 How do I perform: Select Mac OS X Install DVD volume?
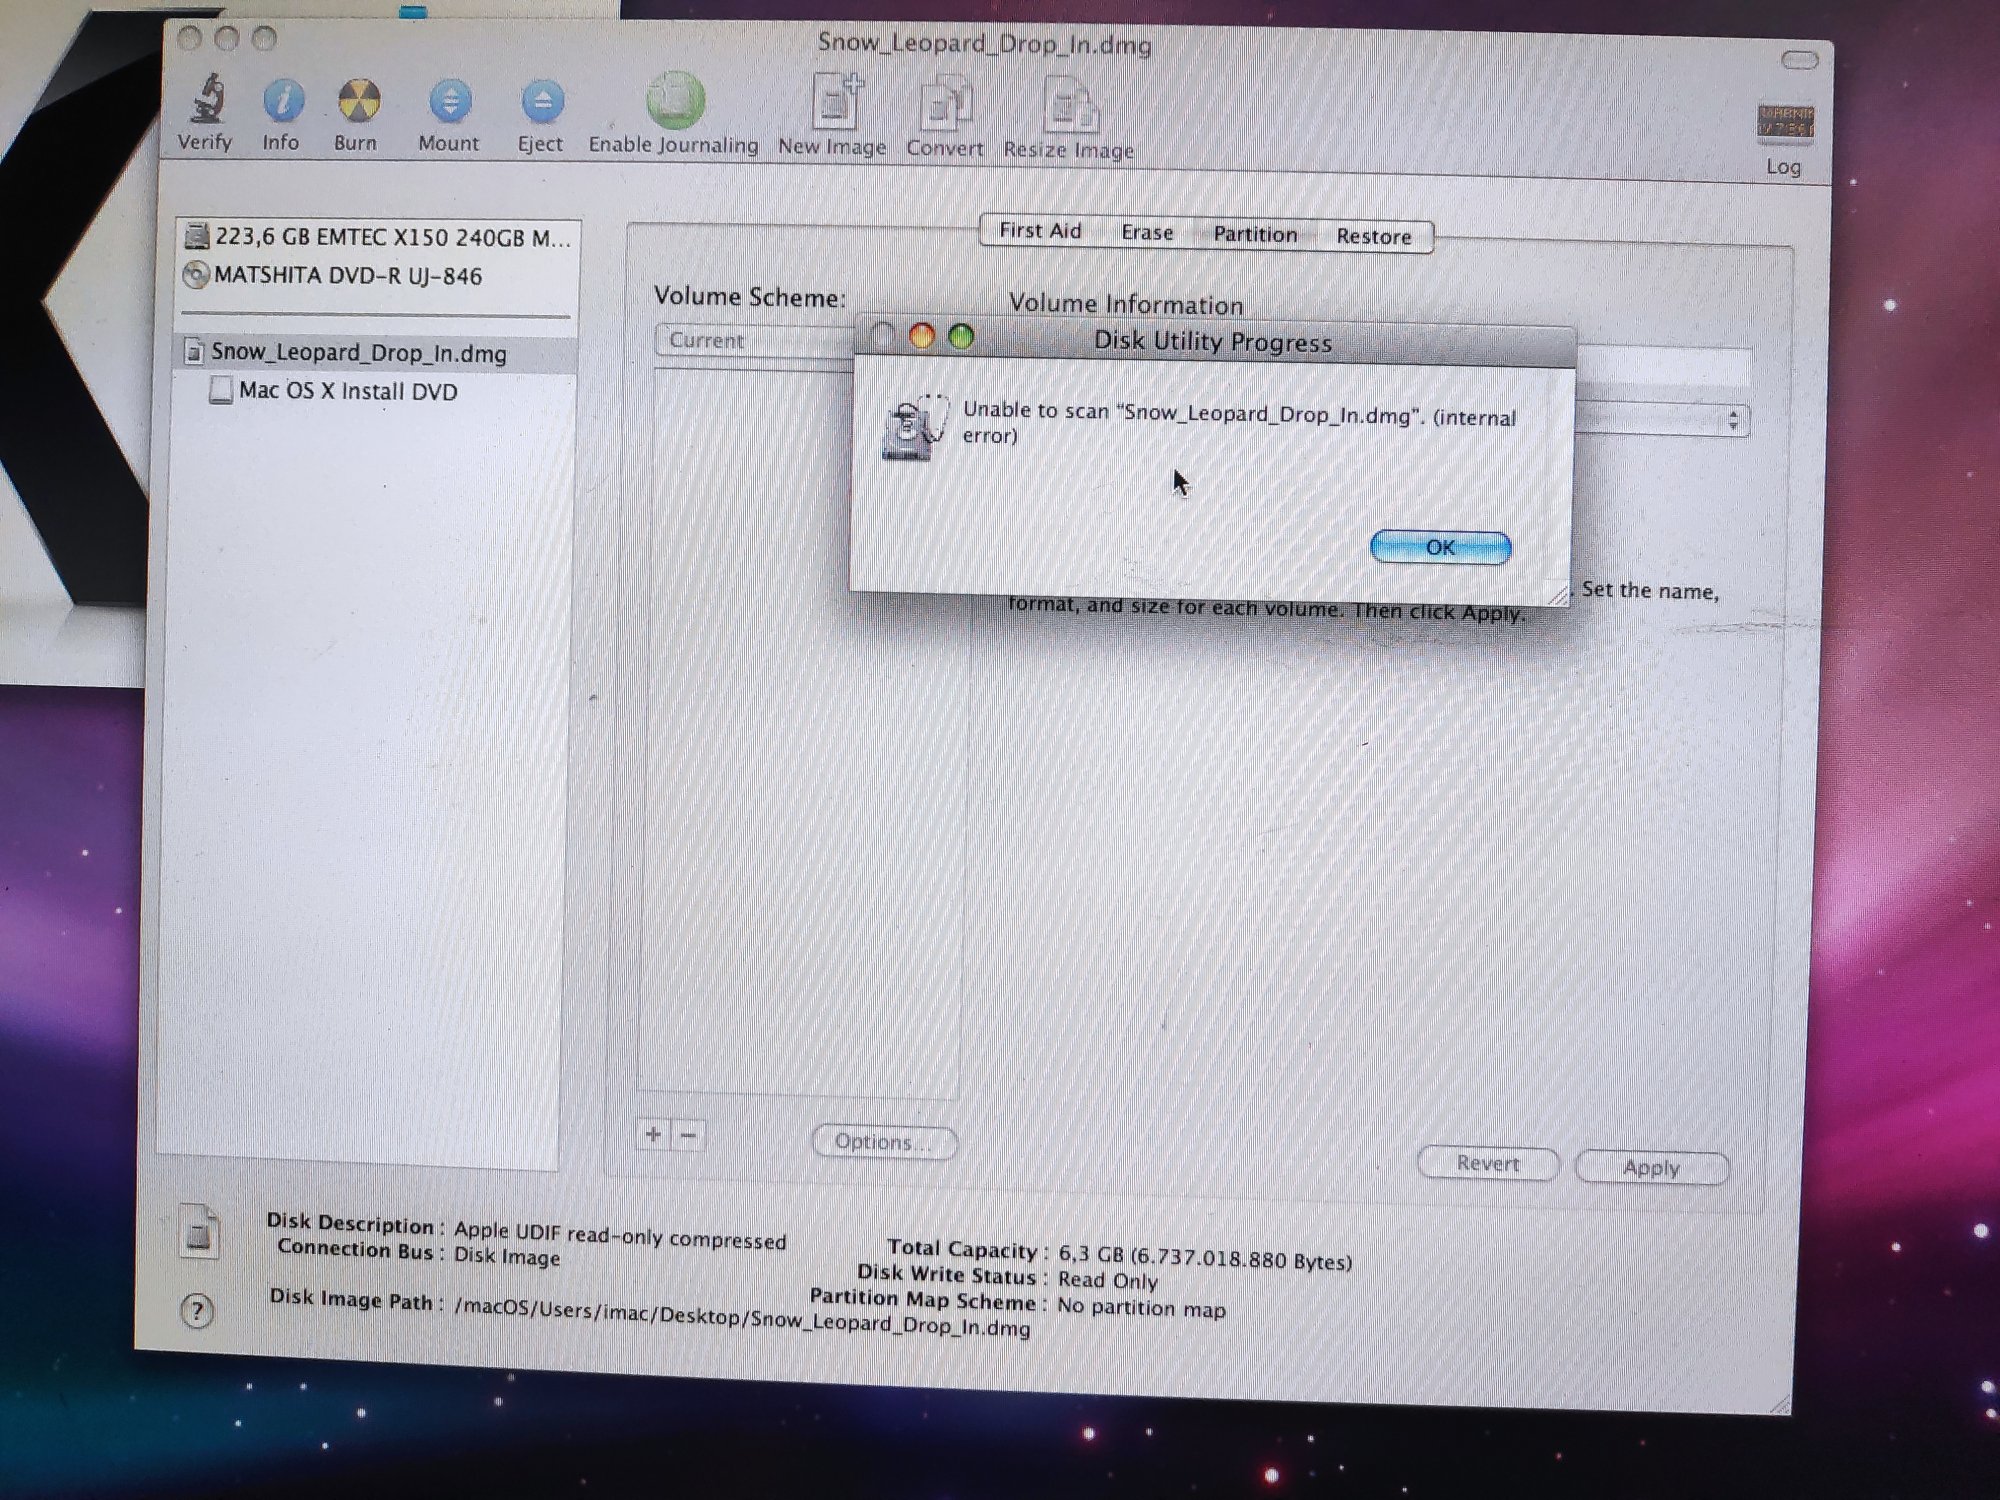(347, 391)
